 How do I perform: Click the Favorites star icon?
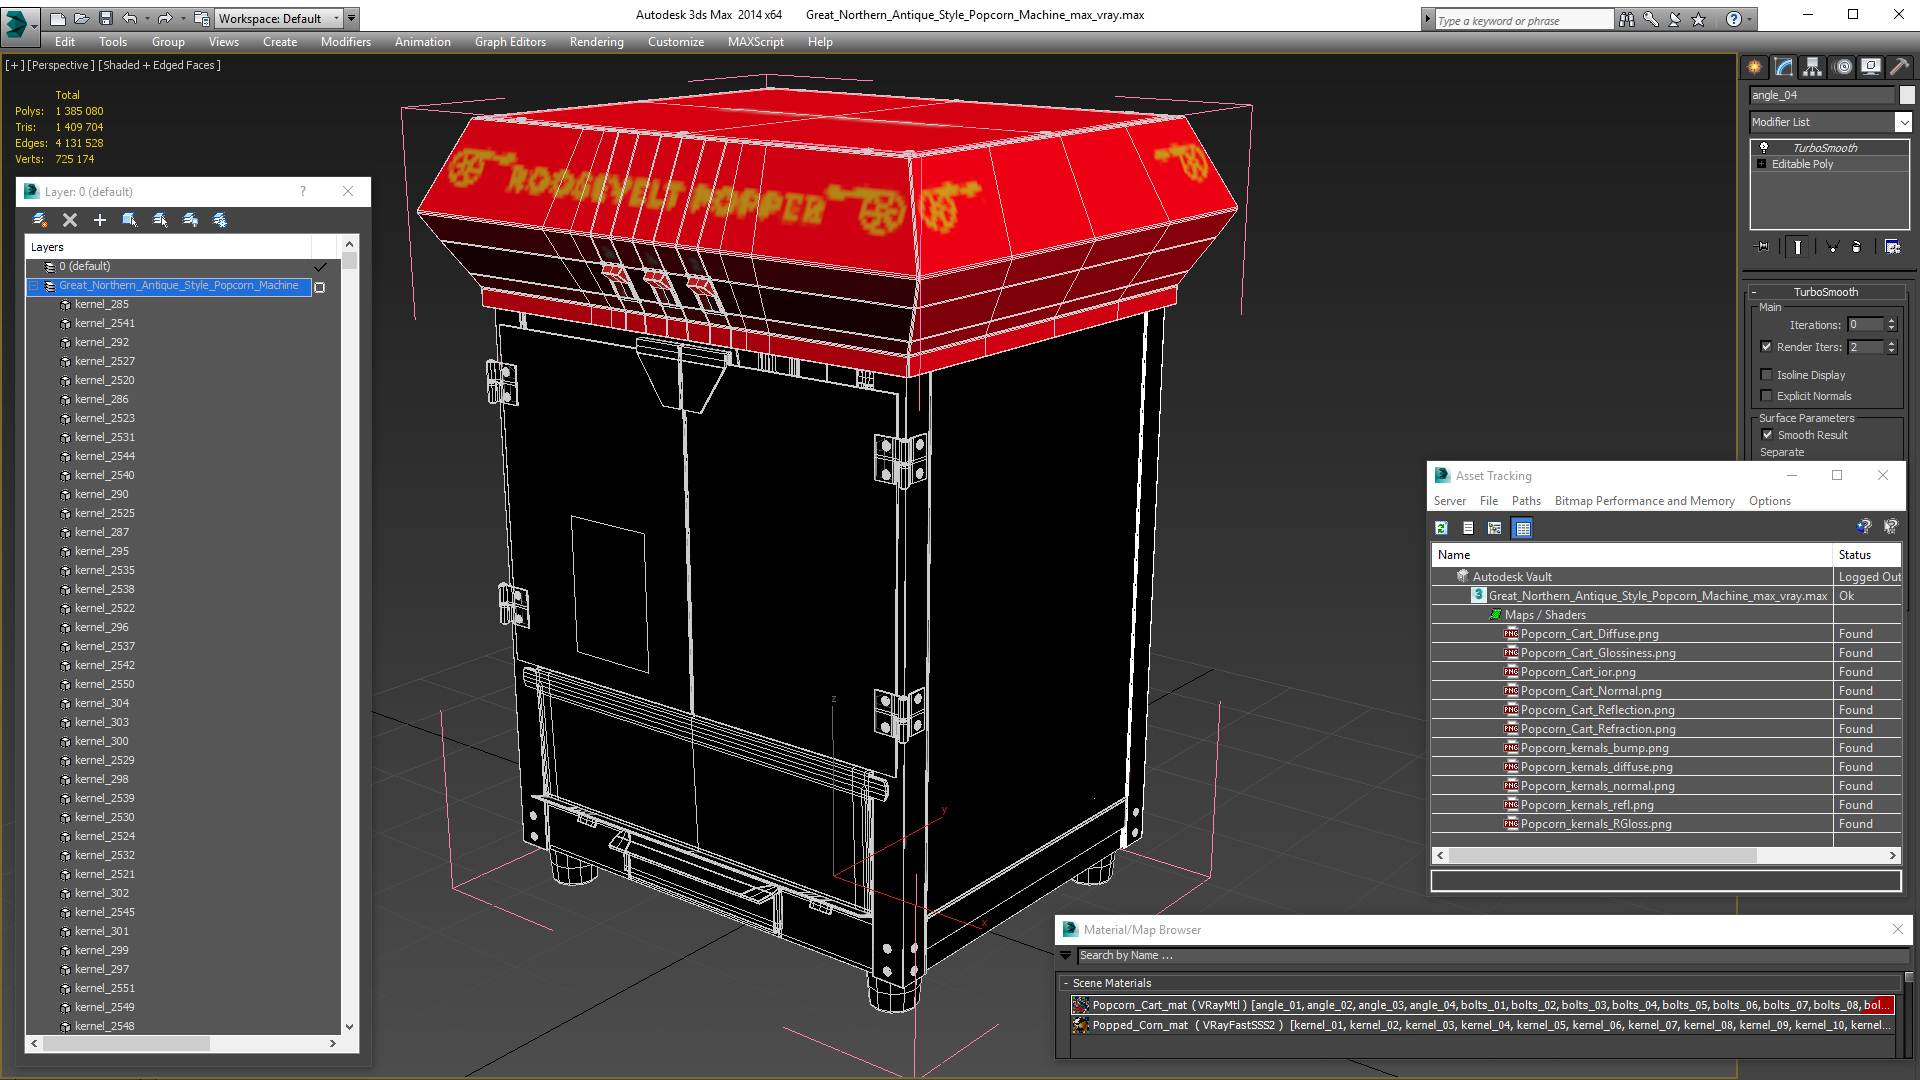coord(1698,19)
